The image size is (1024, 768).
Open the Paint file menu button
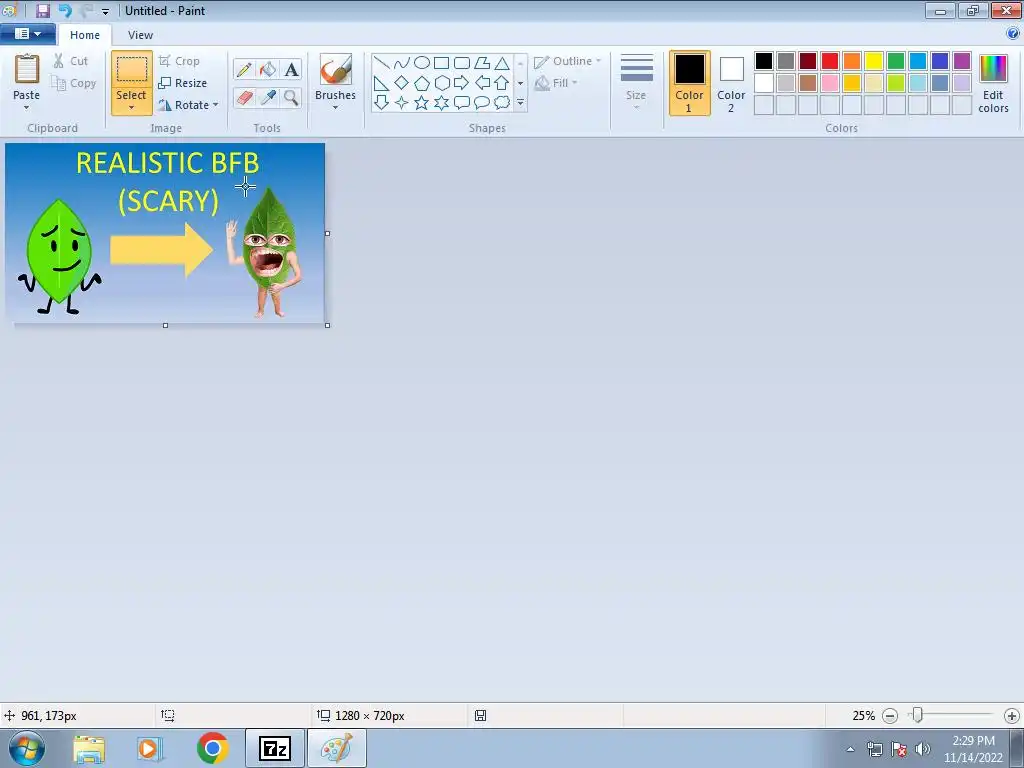coord(27,34)
